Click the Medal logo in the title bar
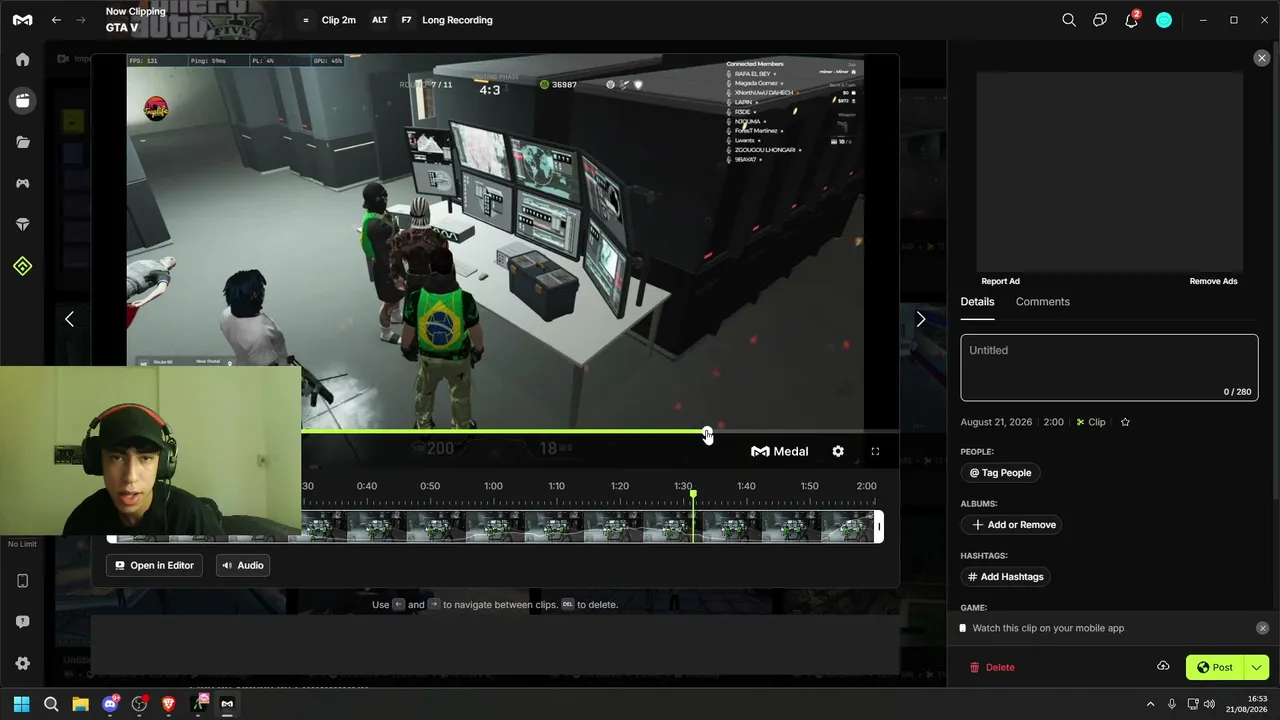 pyautogui.click(x=22, y=20)
